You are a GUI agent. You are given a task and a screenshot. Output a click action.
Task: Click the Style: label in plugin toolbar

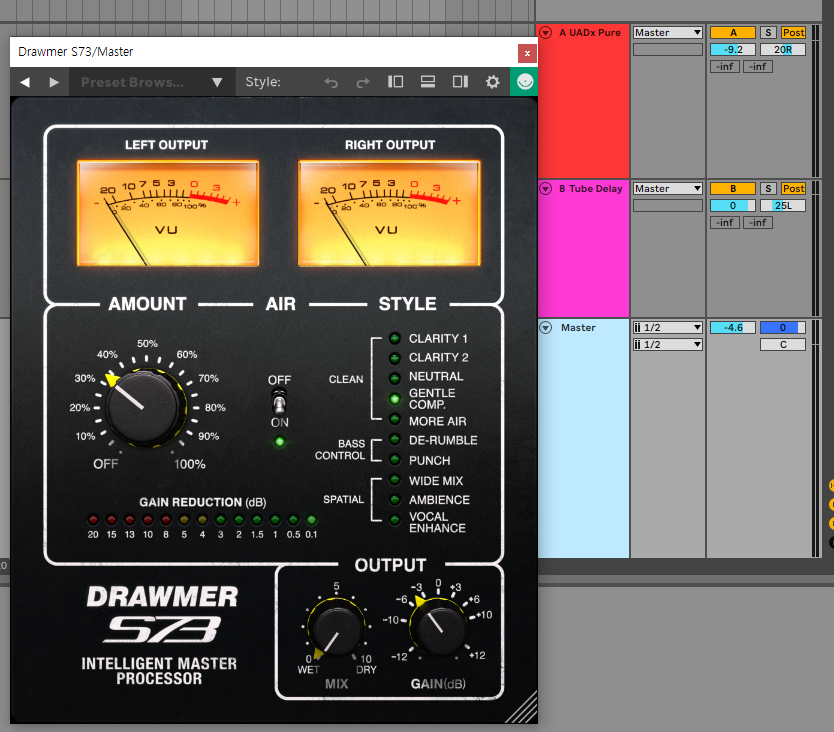[x=263, y=82]
